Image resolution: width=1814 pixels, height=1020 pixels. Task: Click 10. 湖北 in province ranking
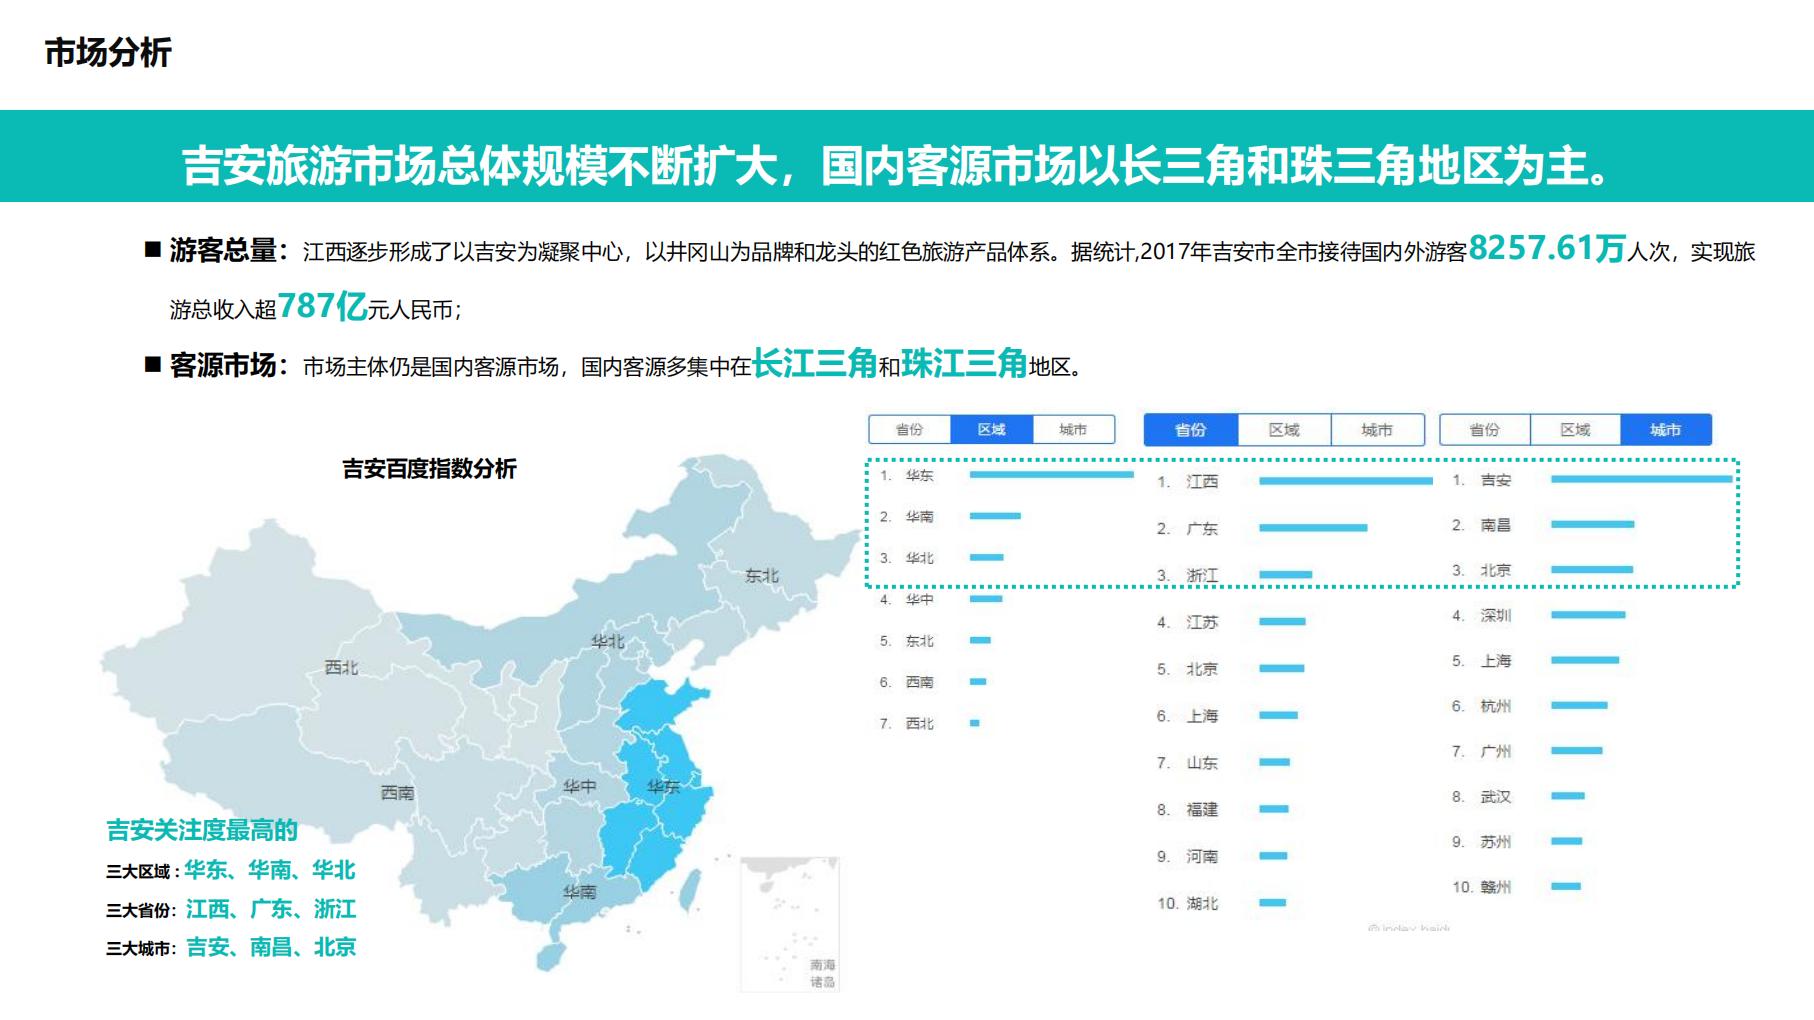tap(1188, 903)
